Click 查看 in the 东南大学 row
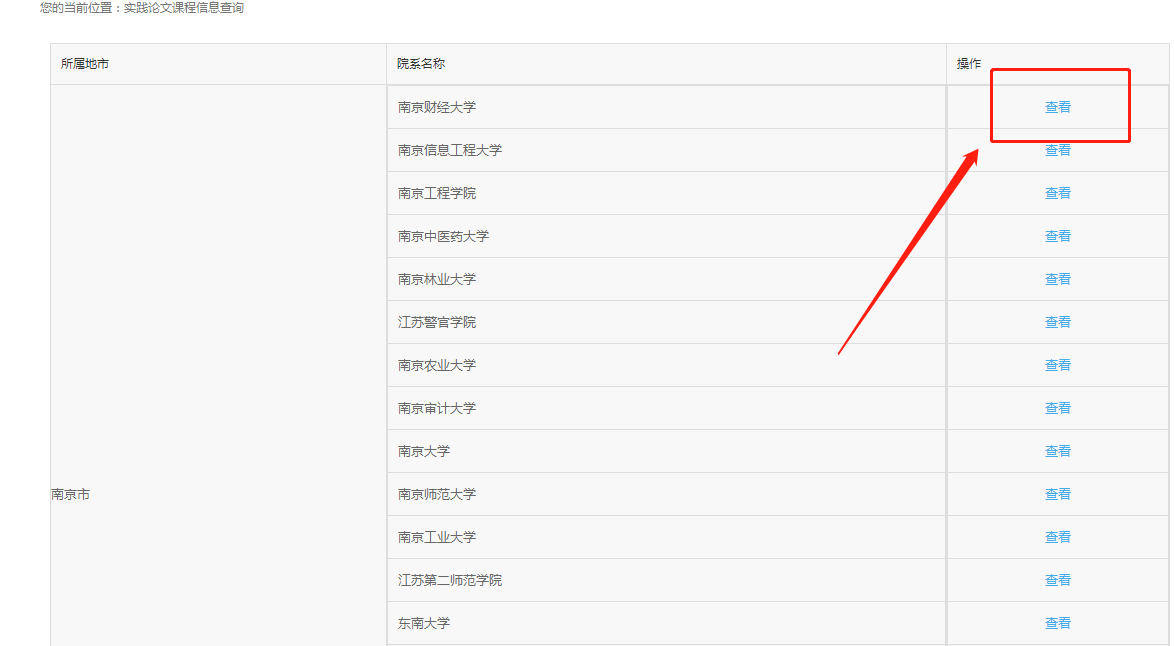Screen dimensions: 1174x646 (x=1057, y=623)
